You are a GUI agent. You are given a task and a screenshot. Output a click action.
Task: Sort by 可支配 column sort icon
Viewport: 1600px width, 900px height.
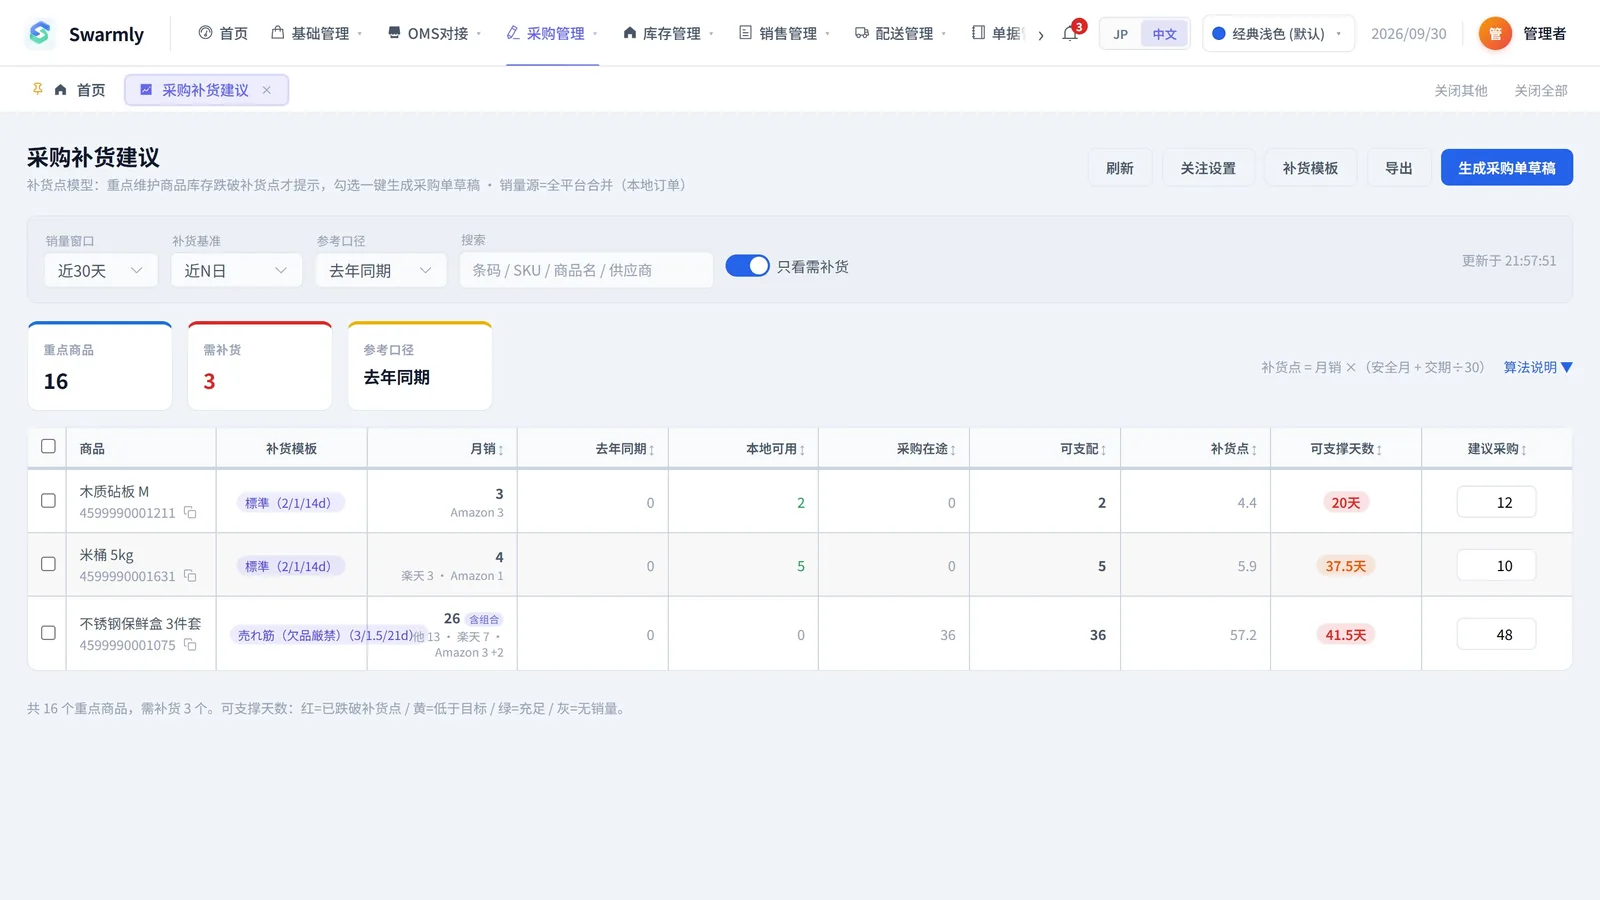pyautogui.click(x=1103, y=450)
